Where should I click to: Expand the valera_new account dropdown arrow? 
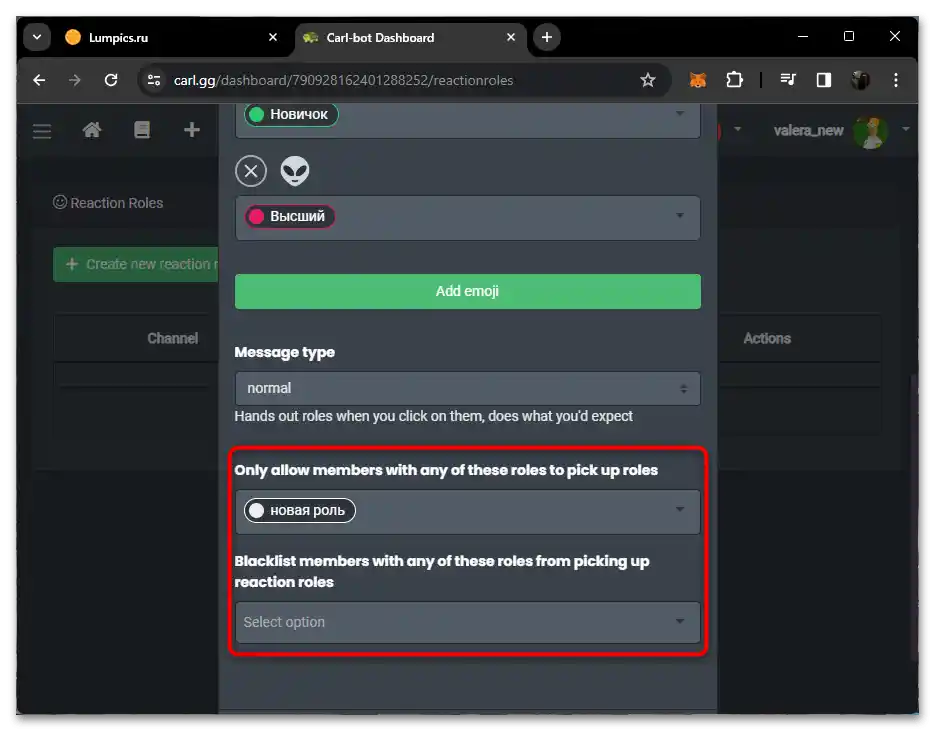click(906, 129)
